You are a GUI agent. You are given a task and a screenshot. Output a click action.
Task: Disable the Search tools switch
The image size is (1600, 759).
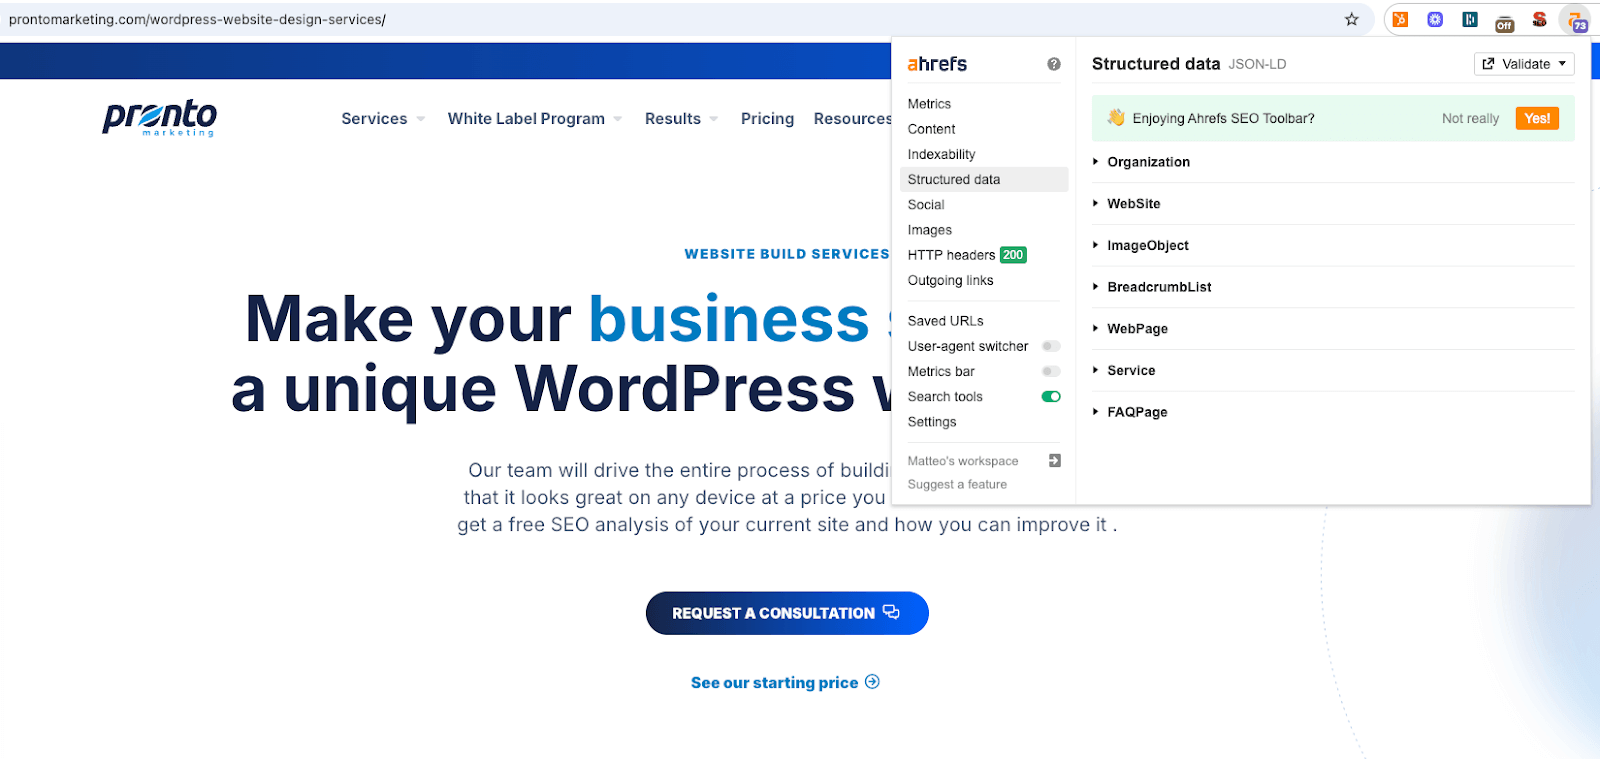[x=1051, y=396]
